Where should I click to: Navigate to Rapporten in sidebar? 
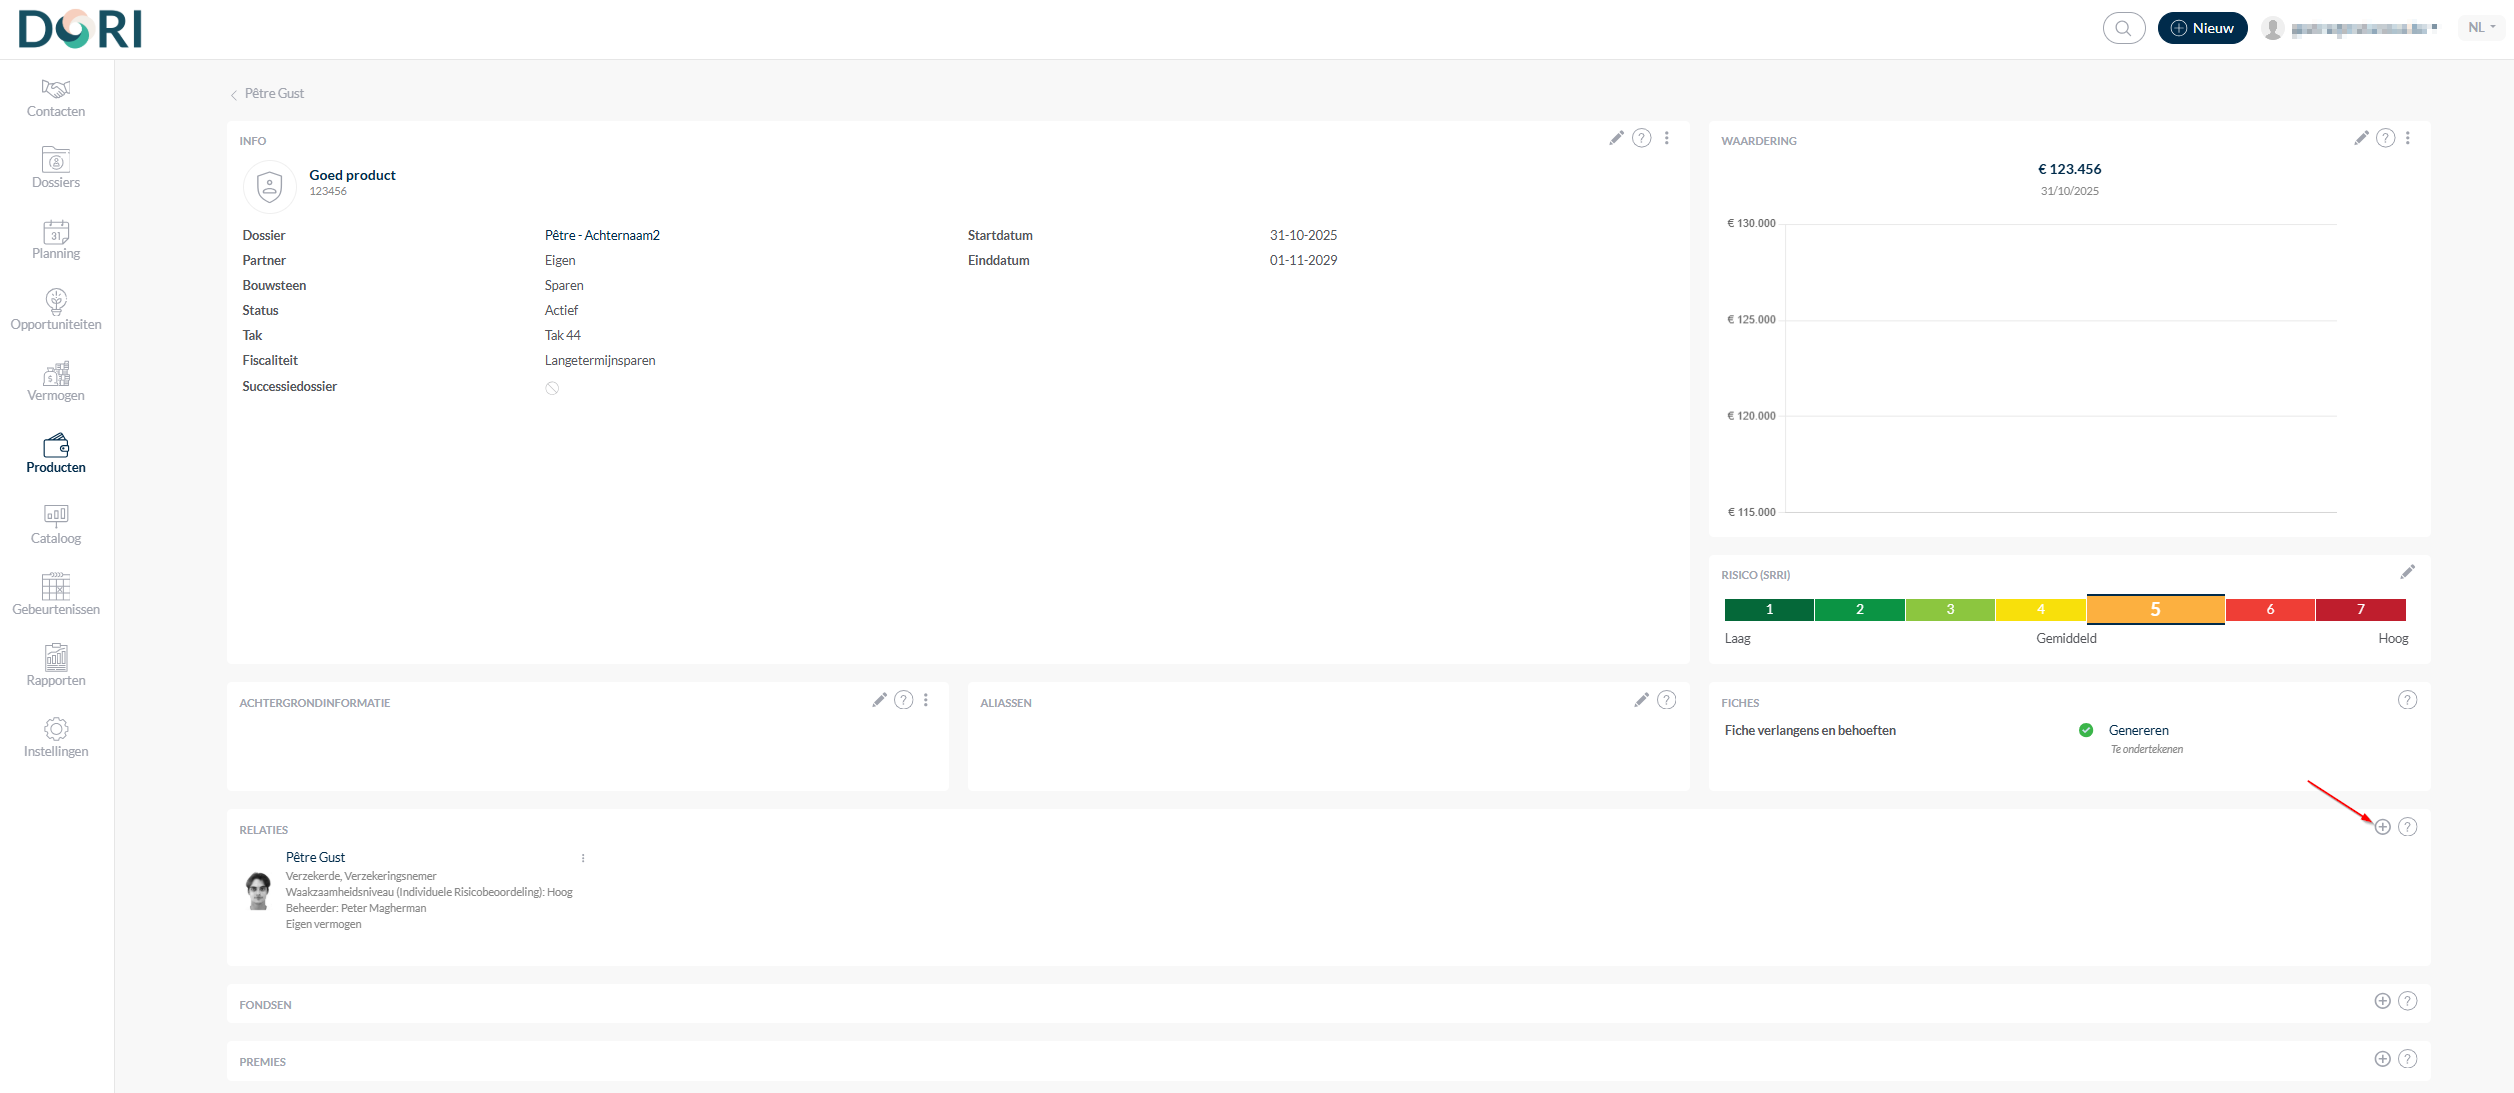(56, 666)
